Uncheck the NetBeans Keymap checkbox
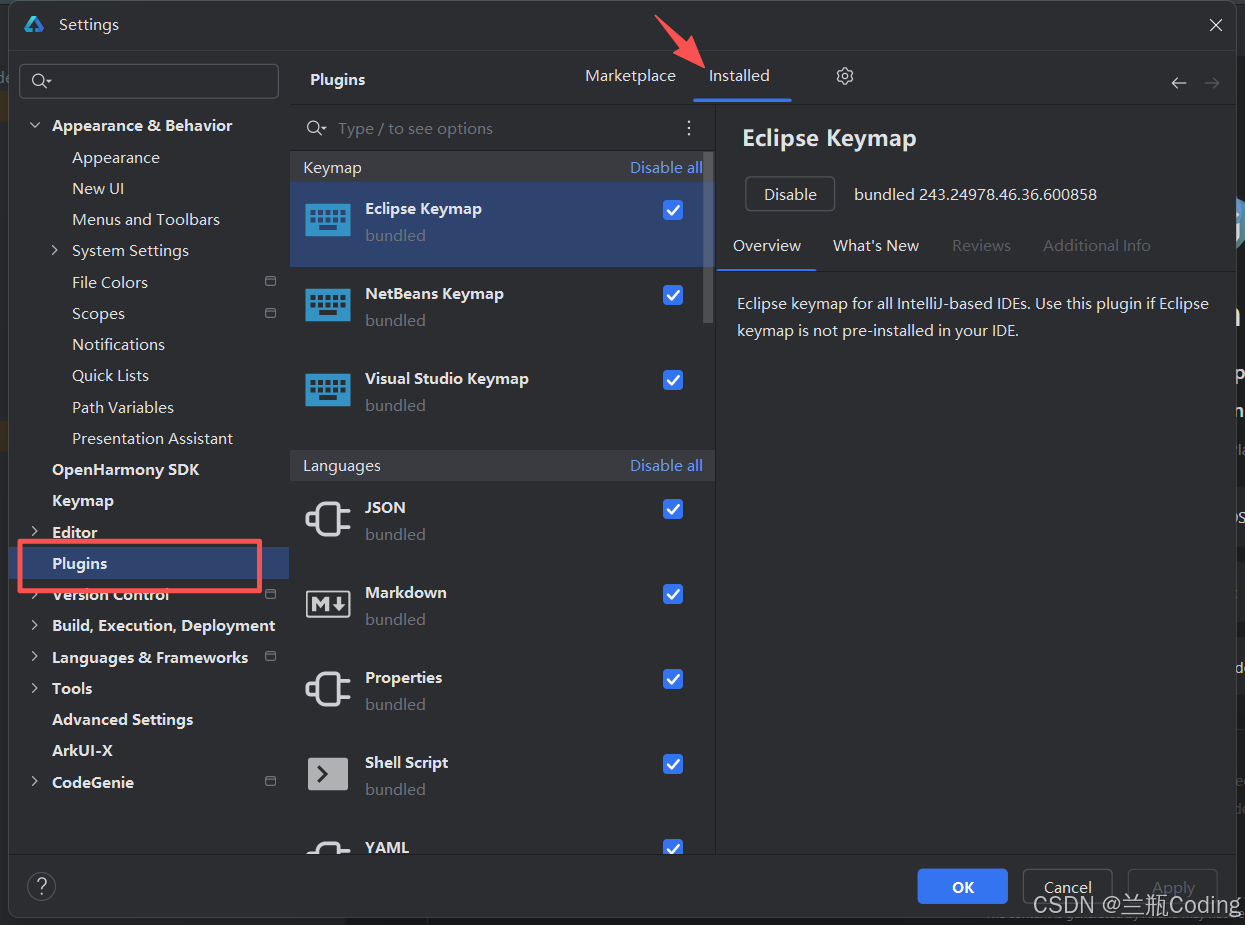Viewport: 1245px width, 925px height. pyautogui.click(x=673, y=295)
